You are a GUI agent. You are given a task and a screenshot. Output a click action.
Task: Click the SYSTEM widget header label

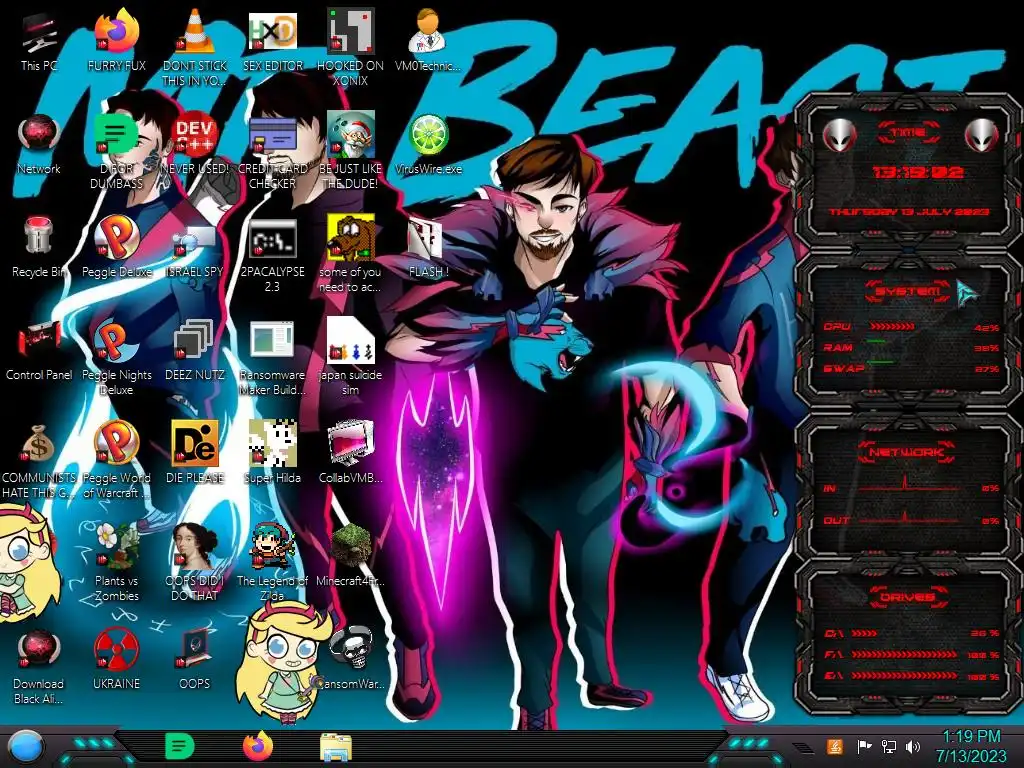tap(908, 291)
